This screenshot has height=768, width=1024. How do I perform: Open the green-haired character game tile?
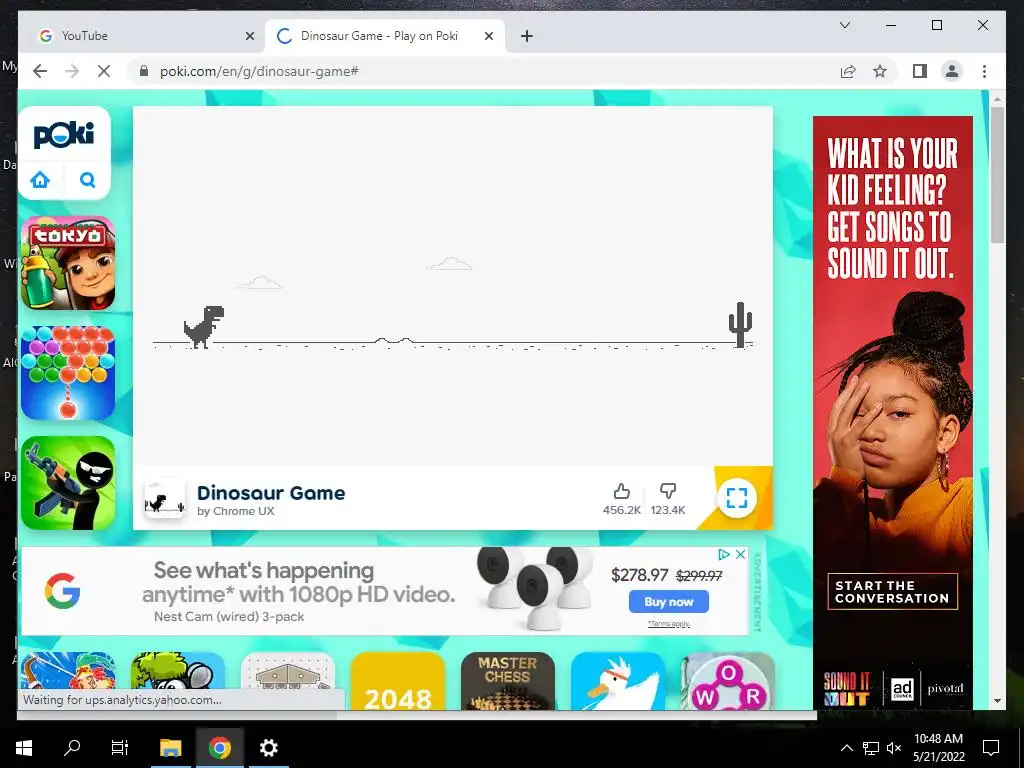tap(178, 681)
